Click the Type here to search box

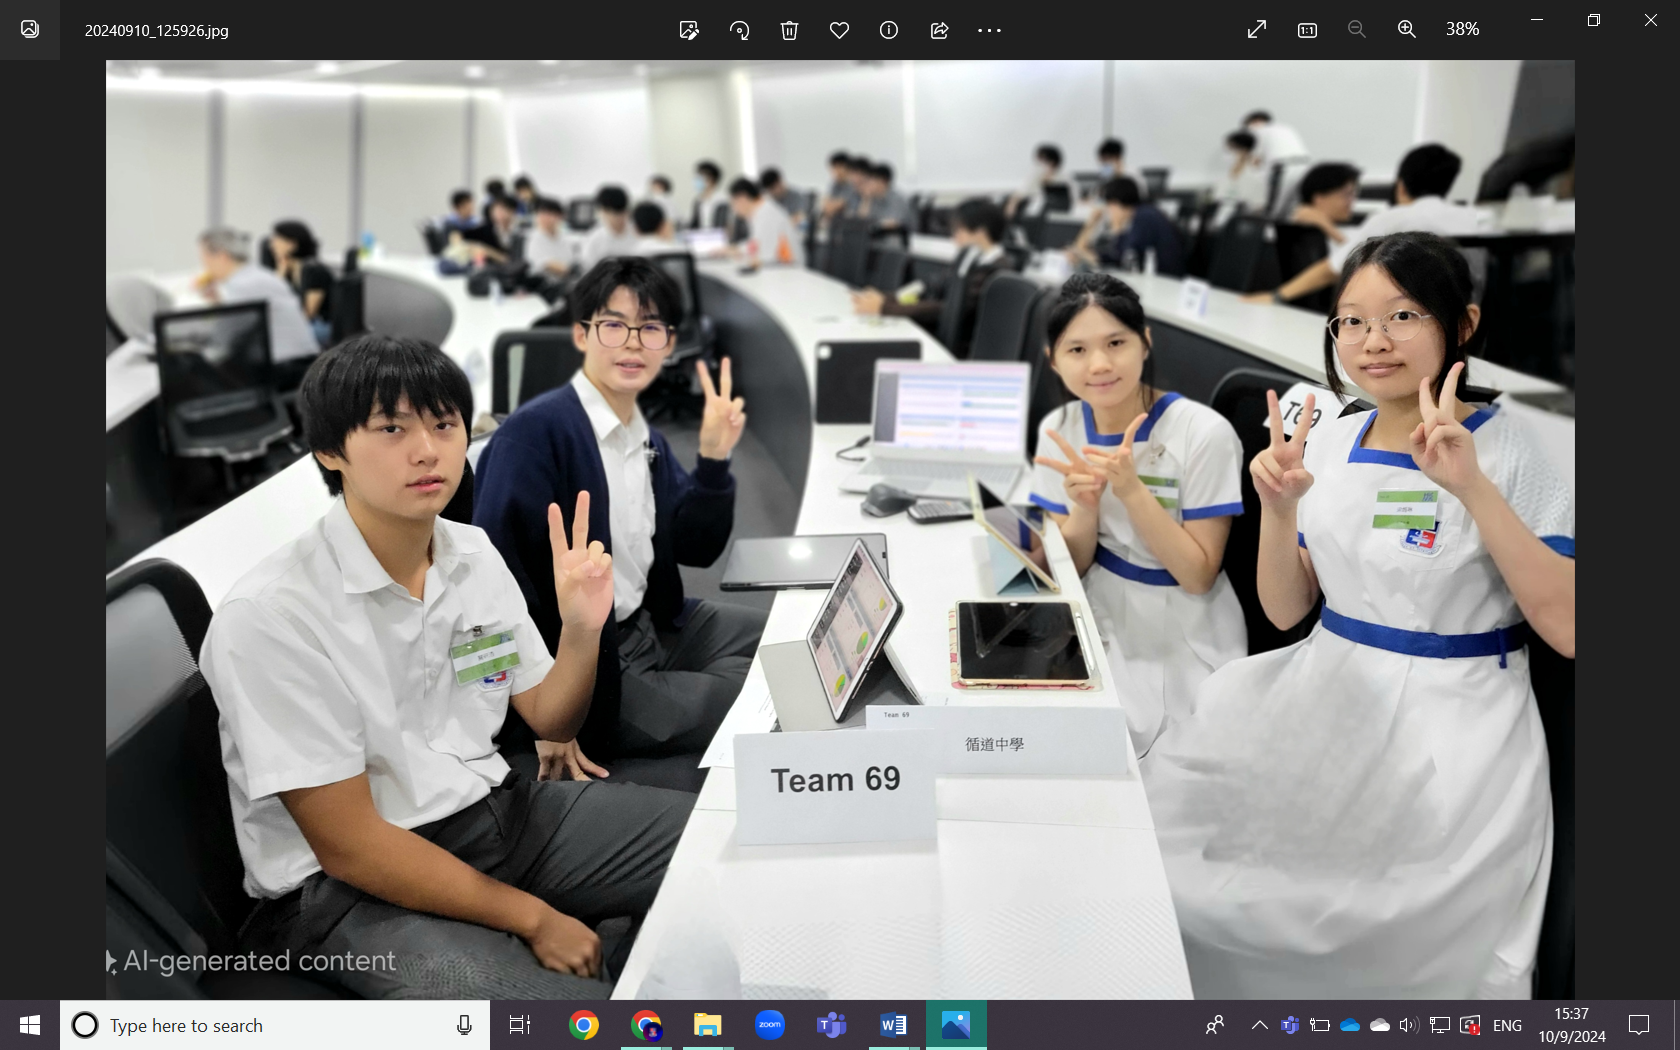(x=275, y=1025)
